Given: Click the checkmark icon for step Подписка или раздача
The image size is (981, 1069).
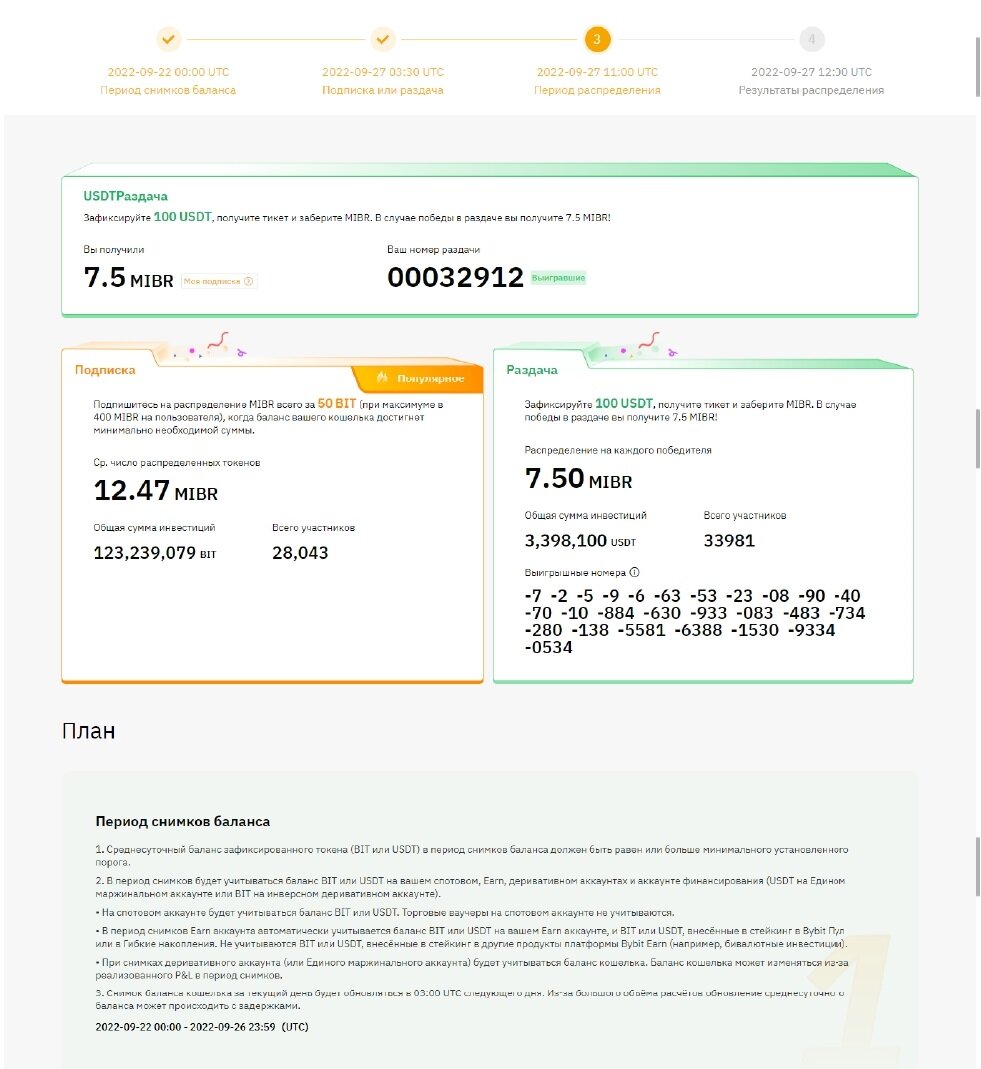Looking at the screenshot, I should click(x=383, y=40).
